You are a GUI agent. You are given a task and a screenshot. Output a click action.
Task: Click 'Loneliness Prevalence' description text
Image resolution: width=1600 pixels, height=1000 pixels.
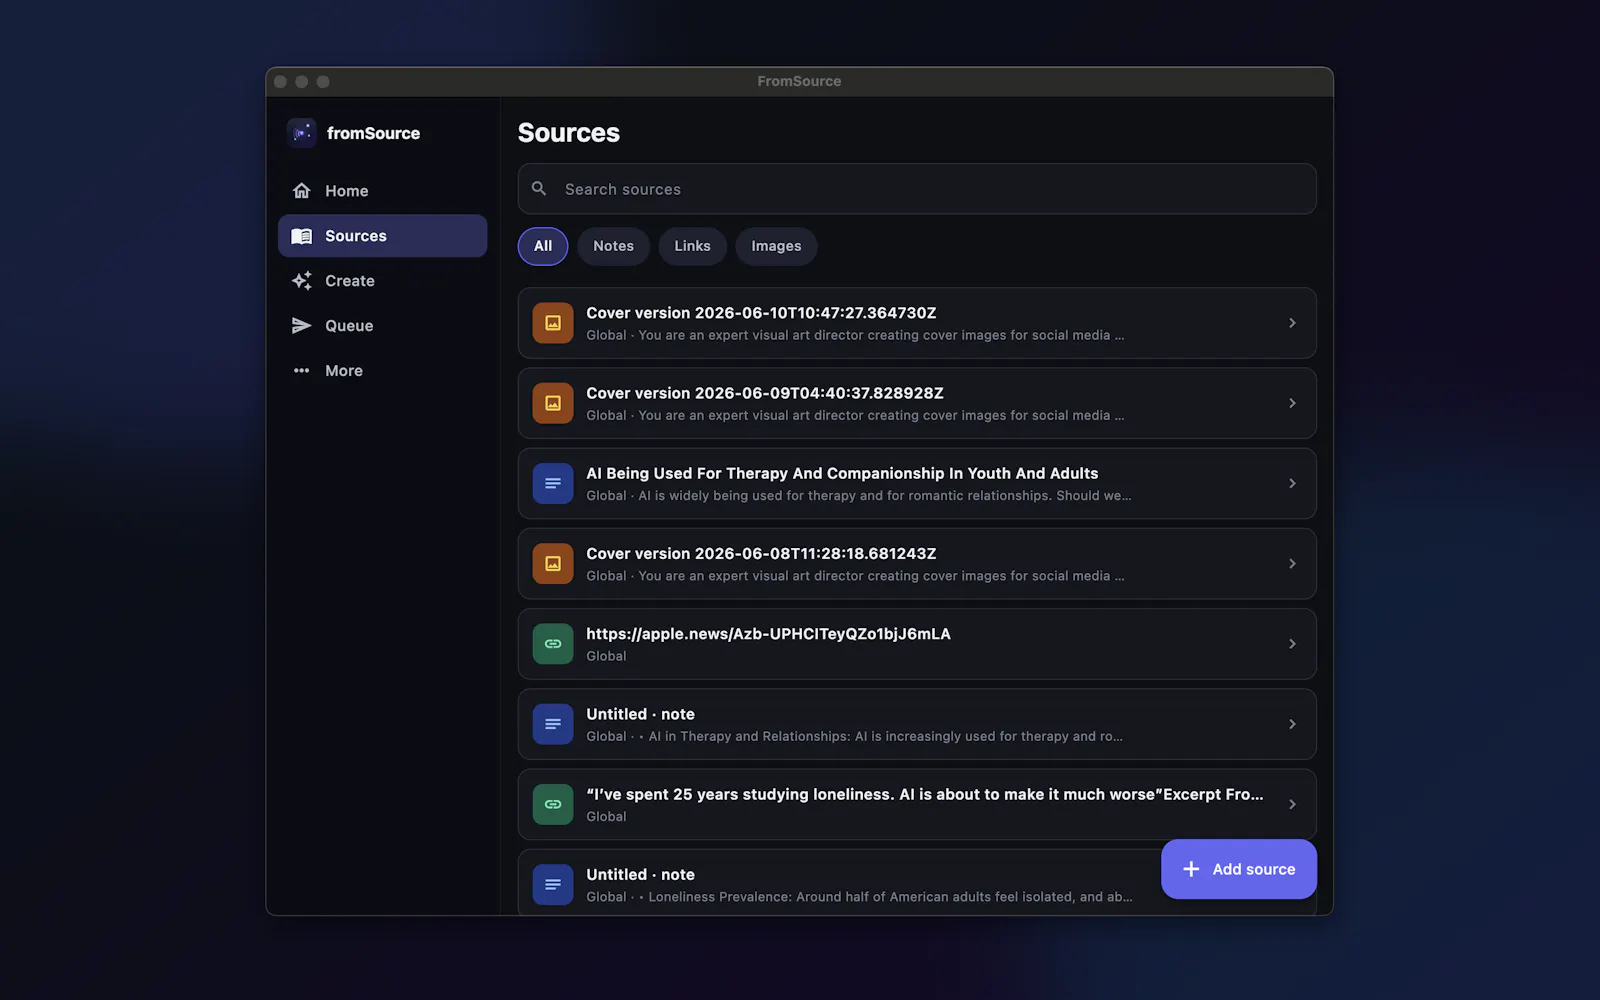tap(890, 897)
